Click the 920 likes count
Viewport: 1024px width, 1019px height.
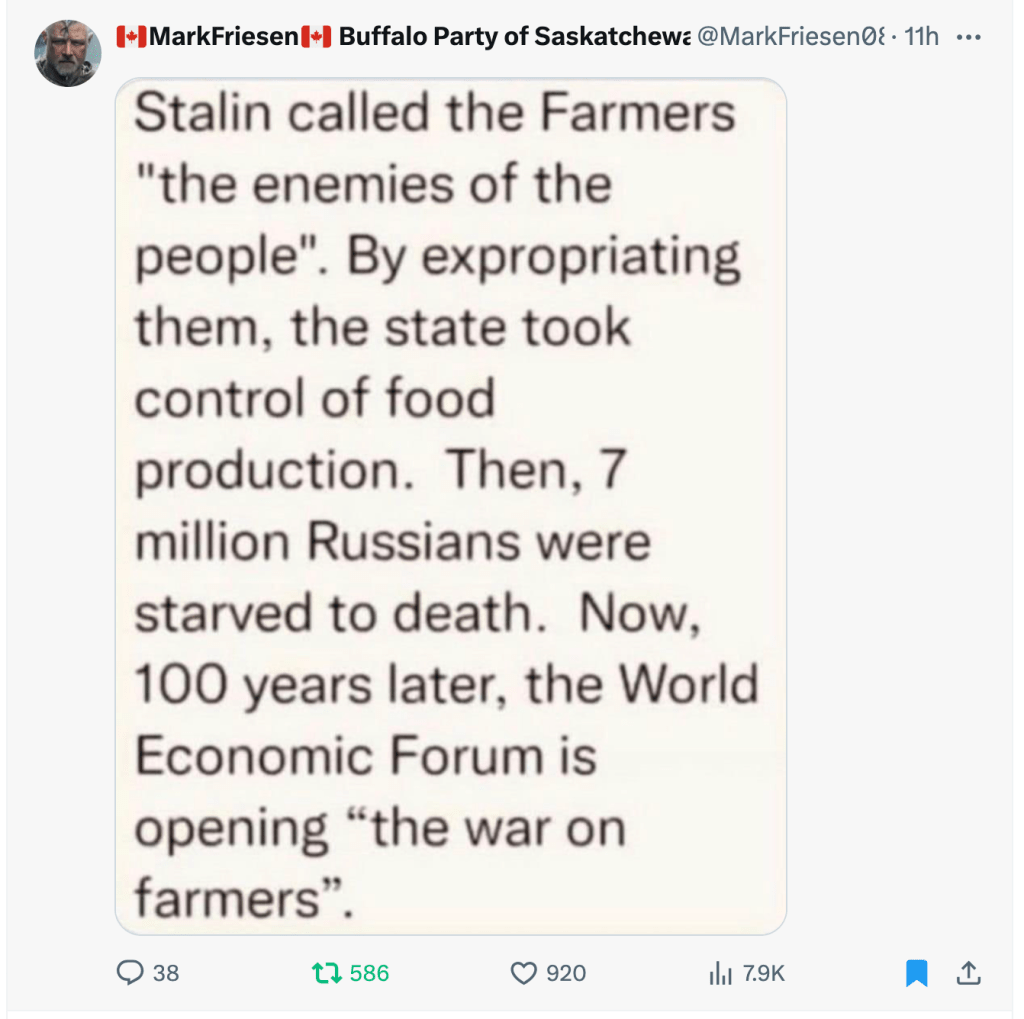(x=566, y=972)
